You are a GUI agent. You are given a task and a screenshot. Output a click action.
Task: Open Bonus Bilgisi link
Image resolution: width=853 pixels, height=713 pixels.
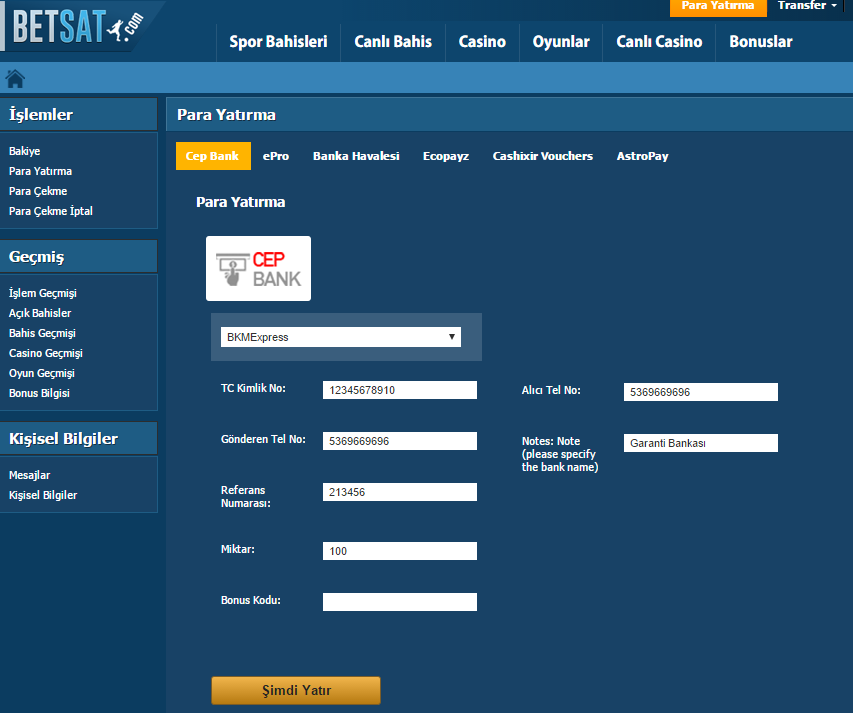(39, 393)
